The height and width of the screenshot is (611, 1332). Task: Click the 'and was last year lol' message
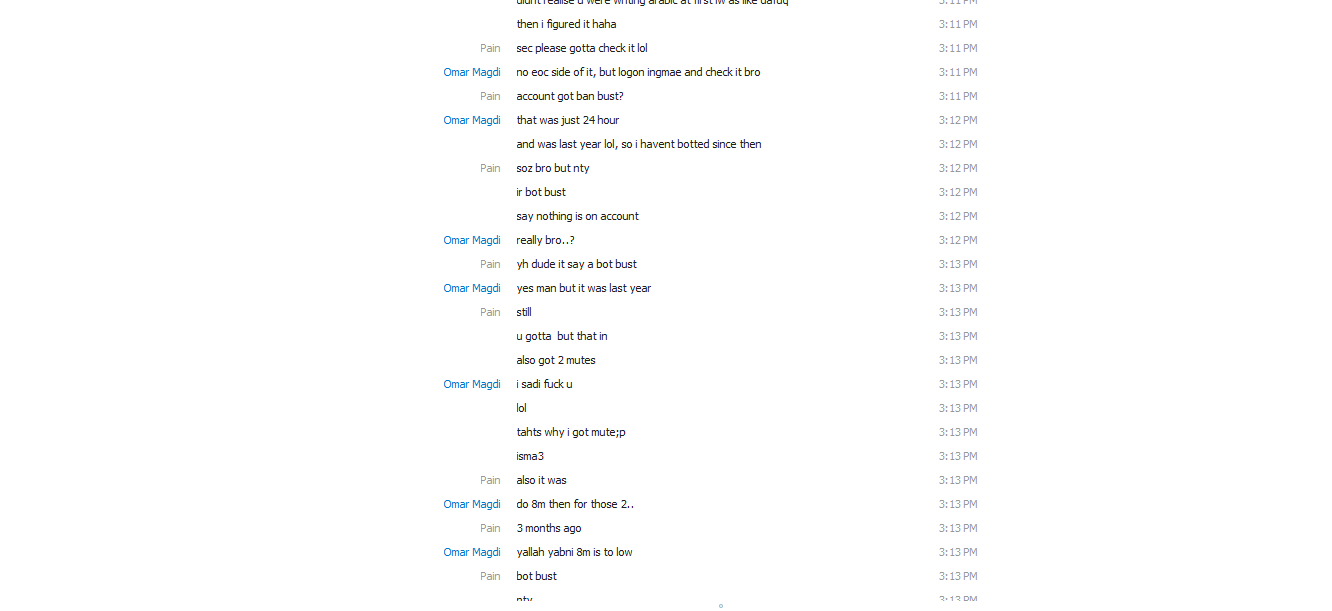point(638,144)
